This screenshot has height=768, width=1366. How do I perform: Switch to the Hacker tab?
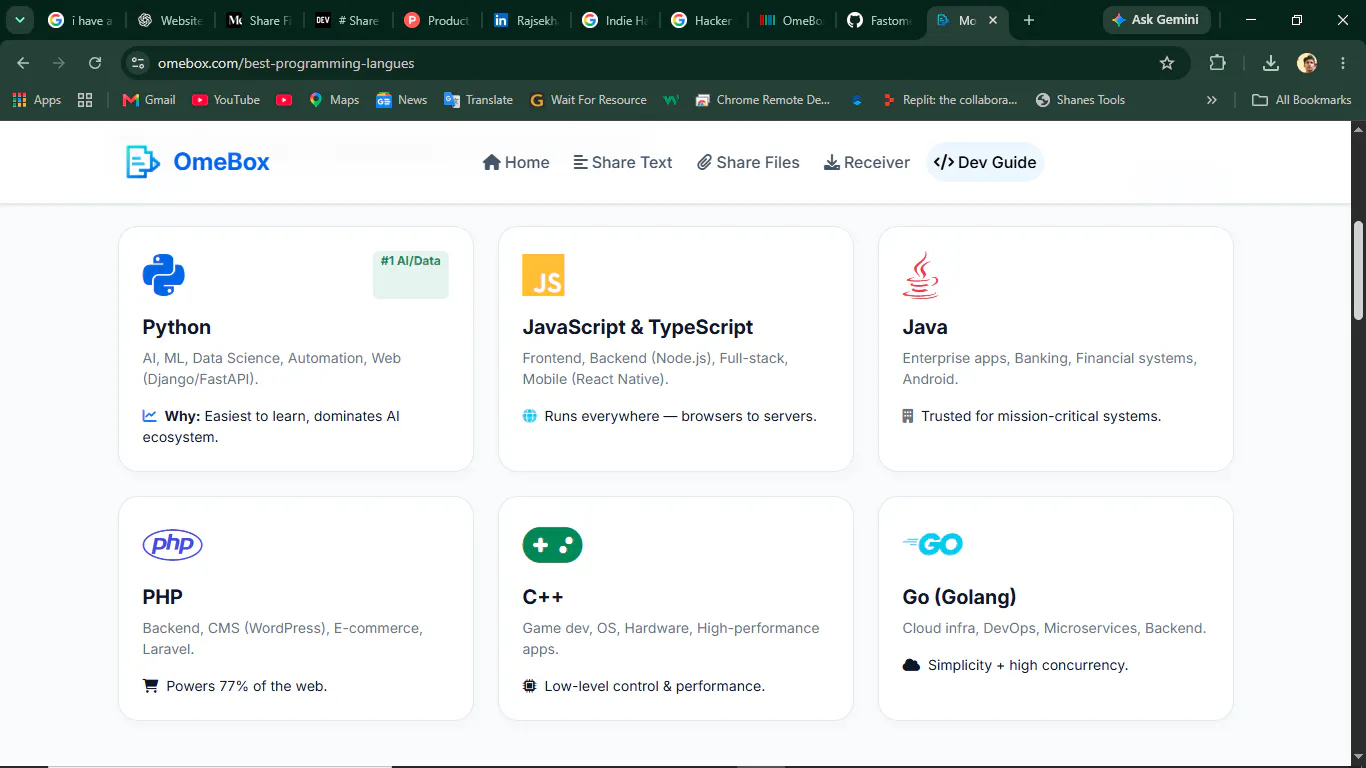click(x=703, y=20)
